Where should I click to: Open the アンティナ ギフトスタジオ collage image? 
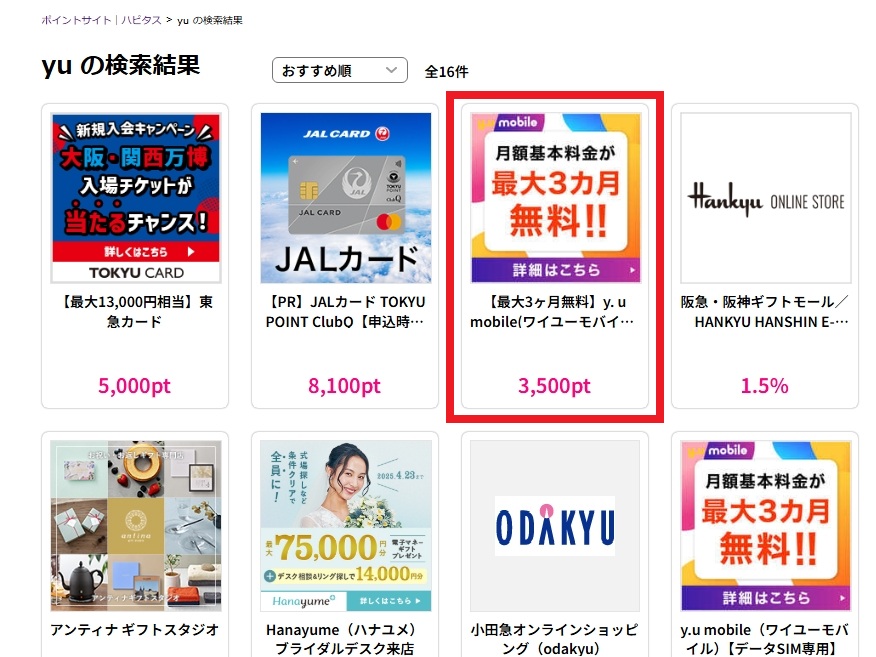pos(136,526)
